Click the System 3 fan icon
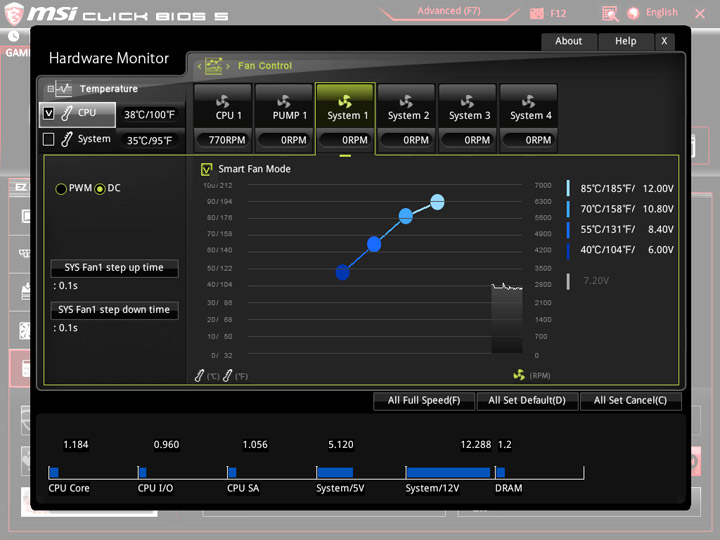Image resolution: width=720 pixels, height=540 pixels. [467, 101]
